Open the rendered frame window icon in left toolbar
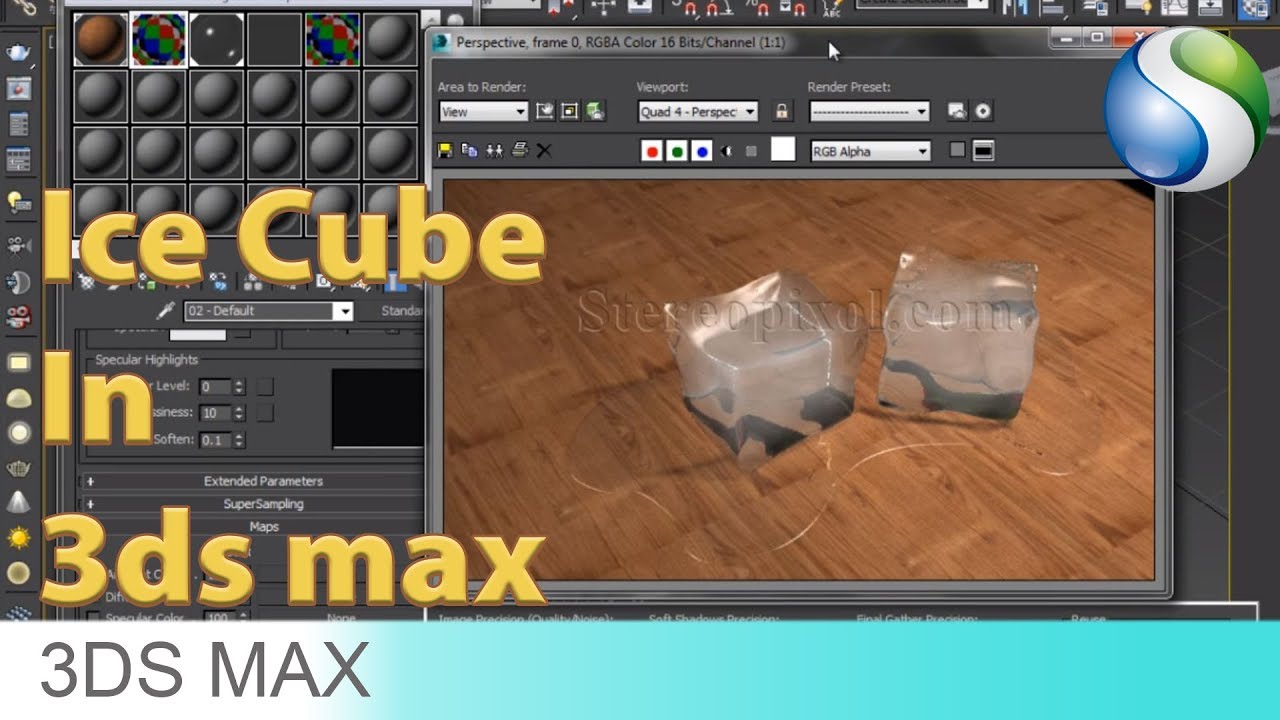Image resolution: width=1280 pixels, height=720 pixels. [x=18, y=89]
